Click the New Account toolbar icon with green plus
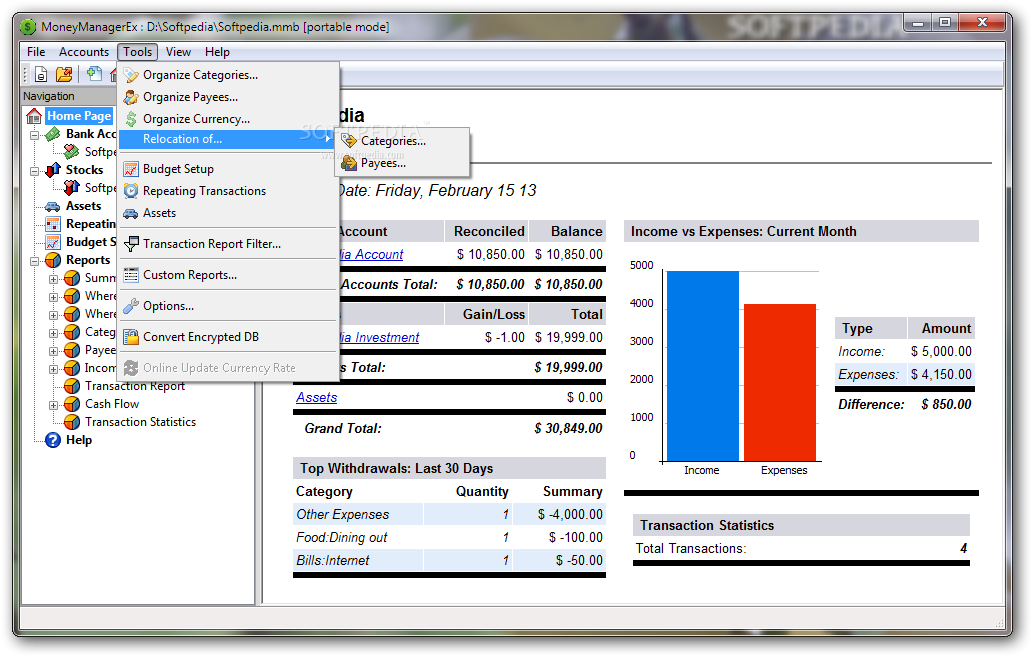The height and width of the screenshot is (657, 1033). (94, 74)
